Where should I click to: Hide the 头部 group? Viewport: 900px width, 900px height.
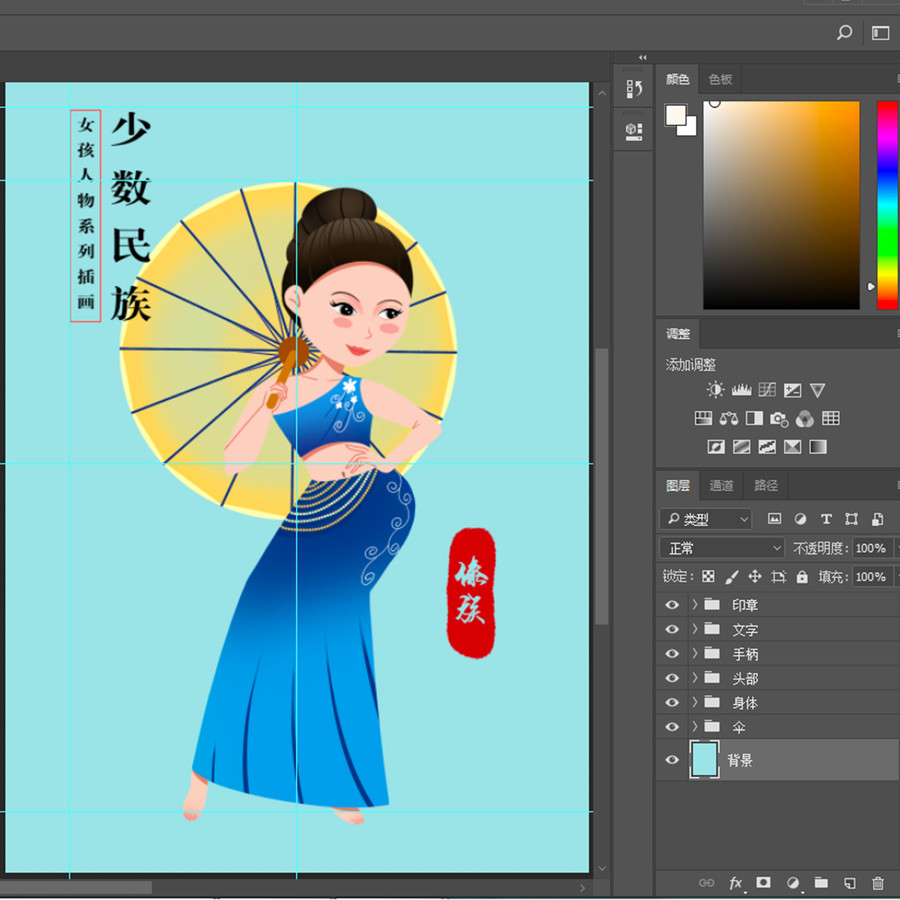(x=672, y=678)
